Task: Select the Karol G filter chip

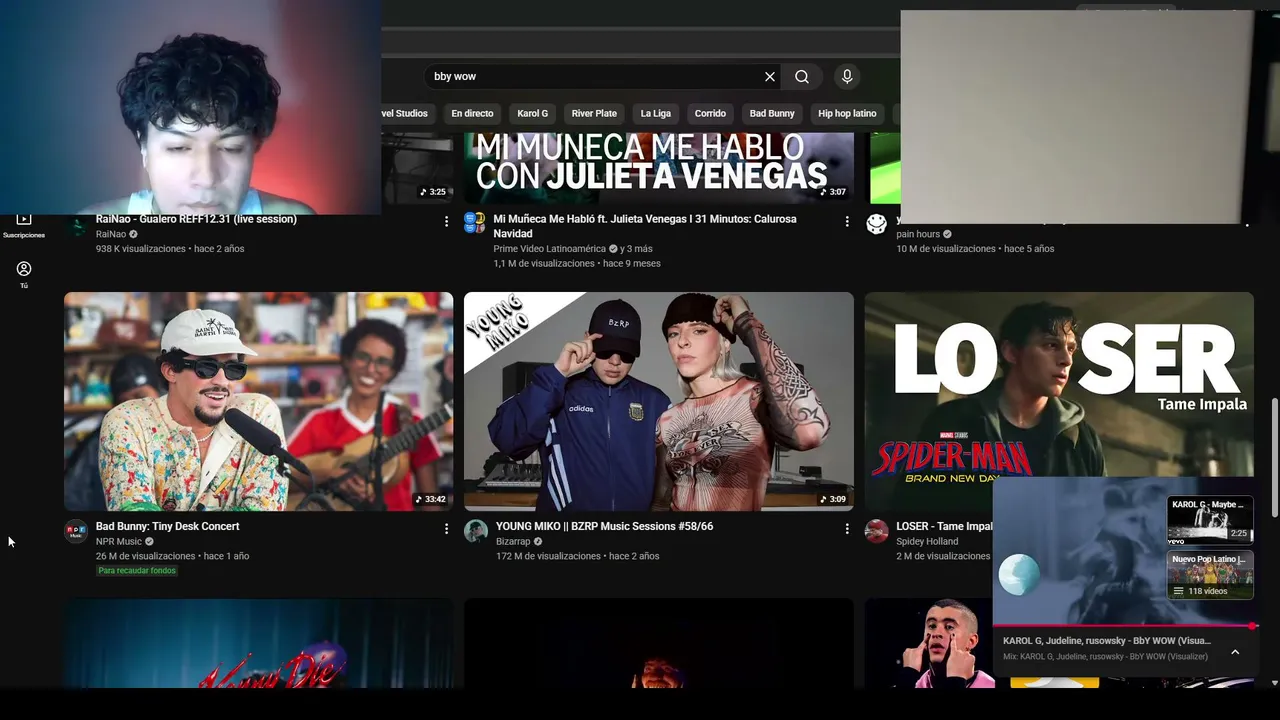Action: (532, 114)
